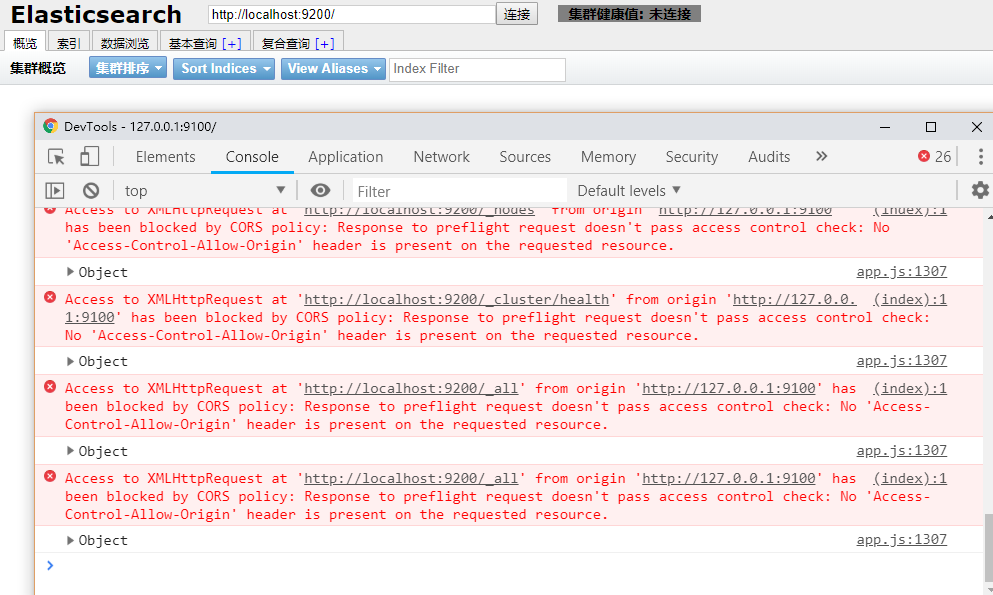993x595 pixels.
Task: Open the app.js:1307 link below the _cluster/health error
Action: (902, 360)
